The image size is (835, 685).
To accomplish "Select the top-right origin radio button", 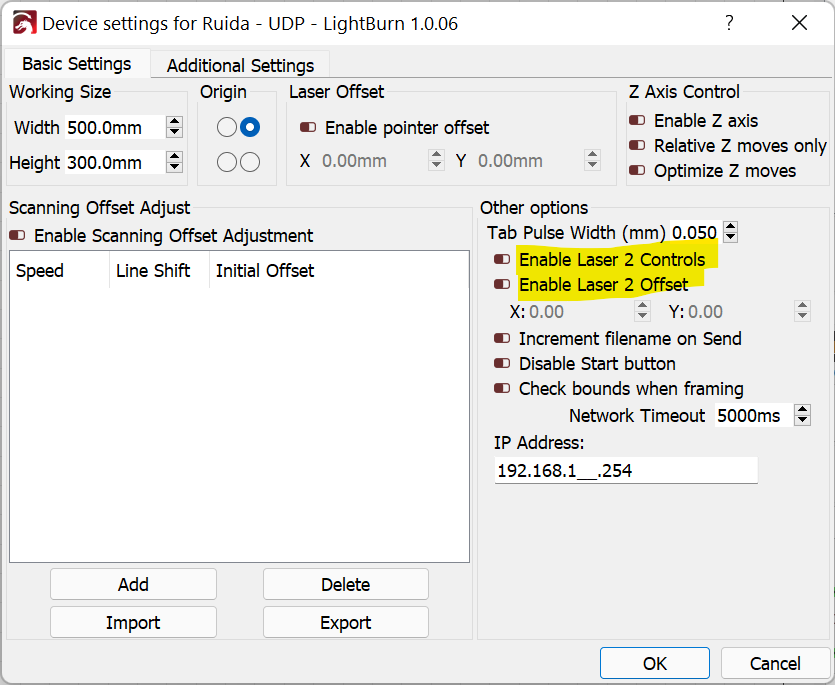I will [250, 127].
